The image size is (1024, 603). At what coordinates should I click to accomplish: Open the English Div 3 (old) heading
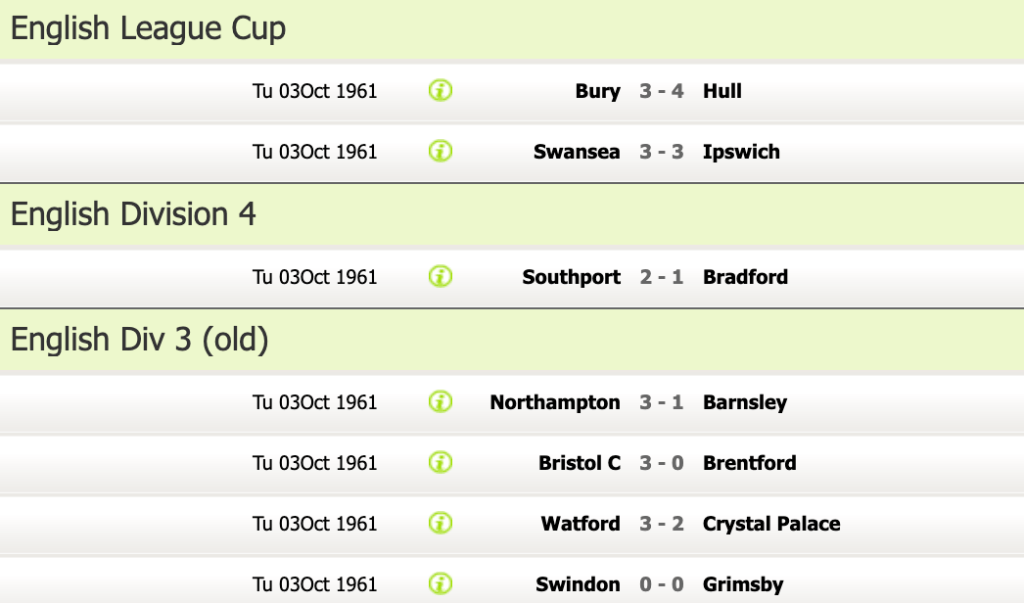pyautogui.click(x=140, y=340)
